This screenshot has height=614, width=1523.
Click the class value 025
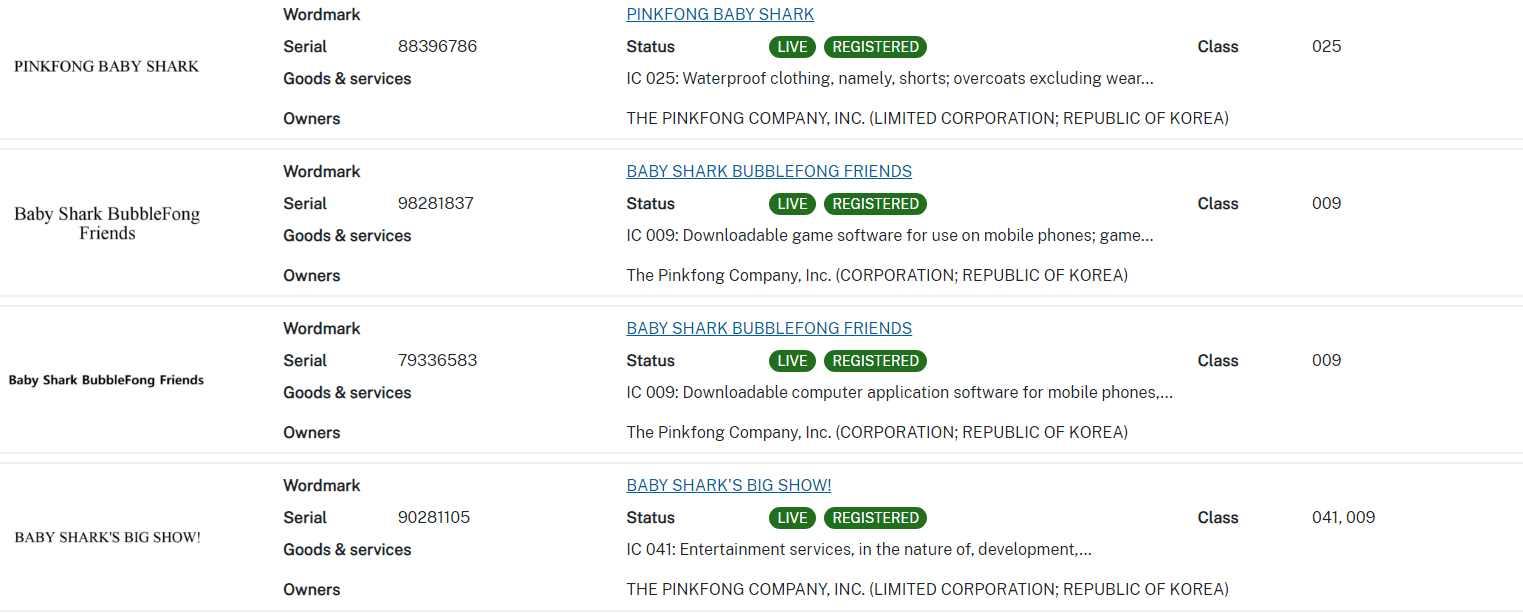tap(1326, 47)
